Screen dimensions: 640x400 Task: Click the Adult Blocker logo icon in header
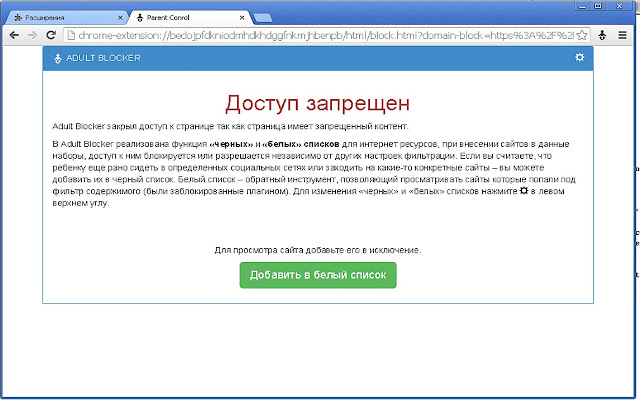[x=58, y=58]
